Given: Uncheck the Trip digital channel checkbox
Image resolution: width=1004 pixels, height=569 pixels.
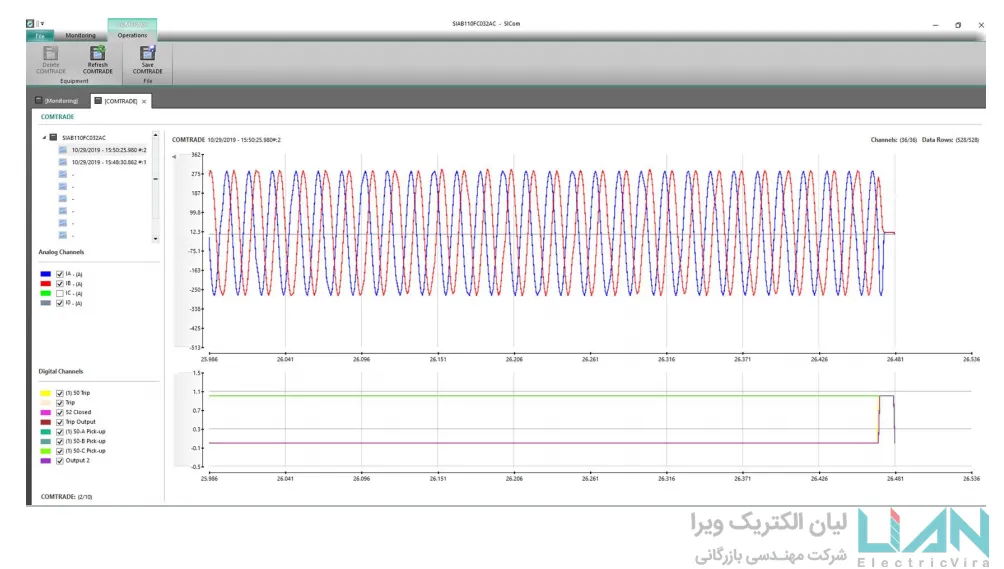Looking at the screenshot, I should [60, 403].
